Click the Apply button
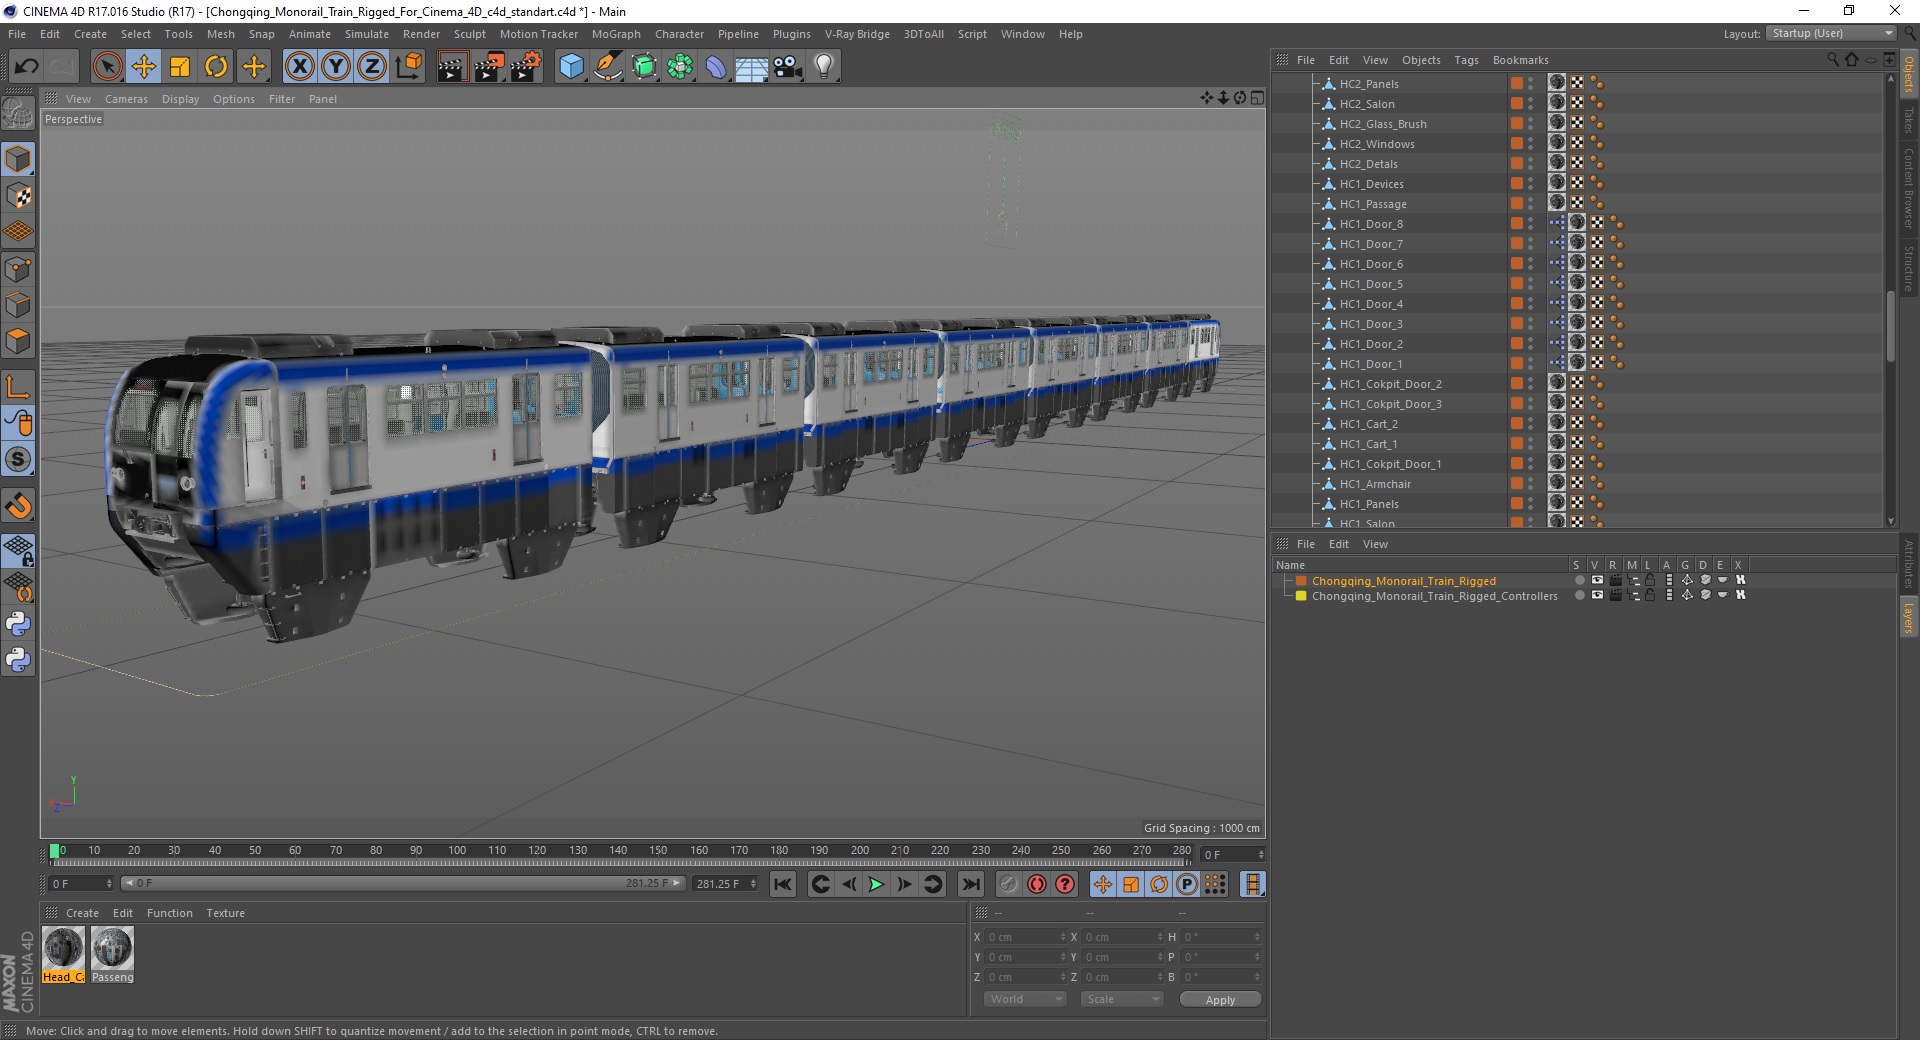1920x1040 pixels. tap(1220, 1000)
